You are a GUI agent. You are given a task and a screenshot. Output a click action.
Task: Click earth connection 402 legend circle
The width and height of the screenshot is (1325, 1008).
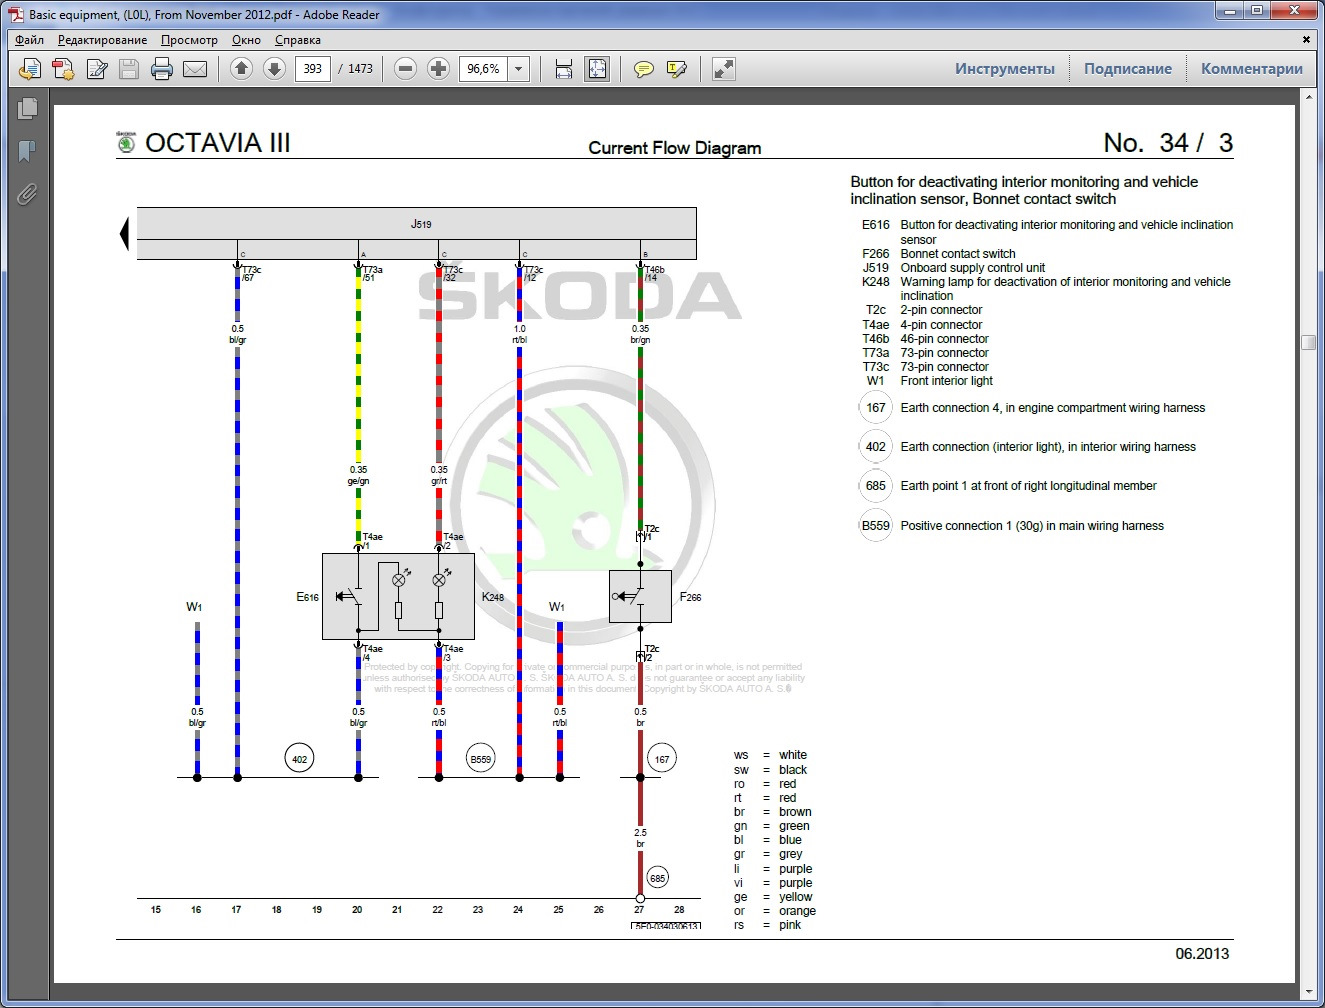(876, 447)
